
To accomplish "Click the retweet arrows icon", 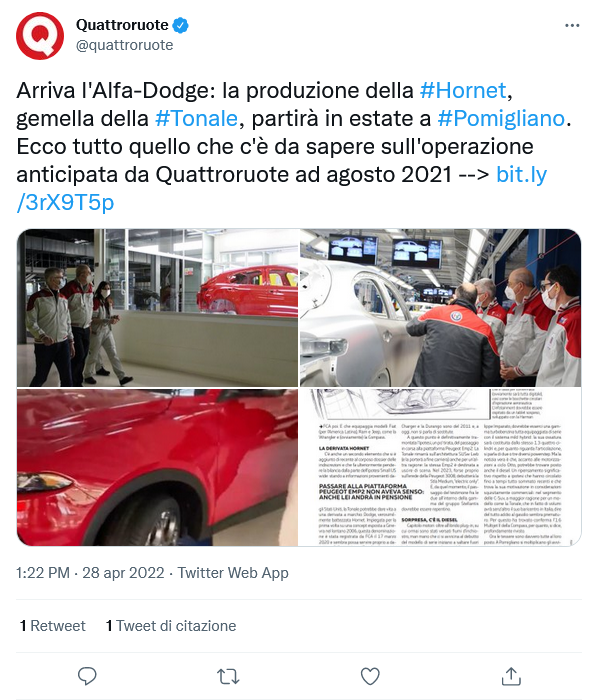I will click(228, 676).
